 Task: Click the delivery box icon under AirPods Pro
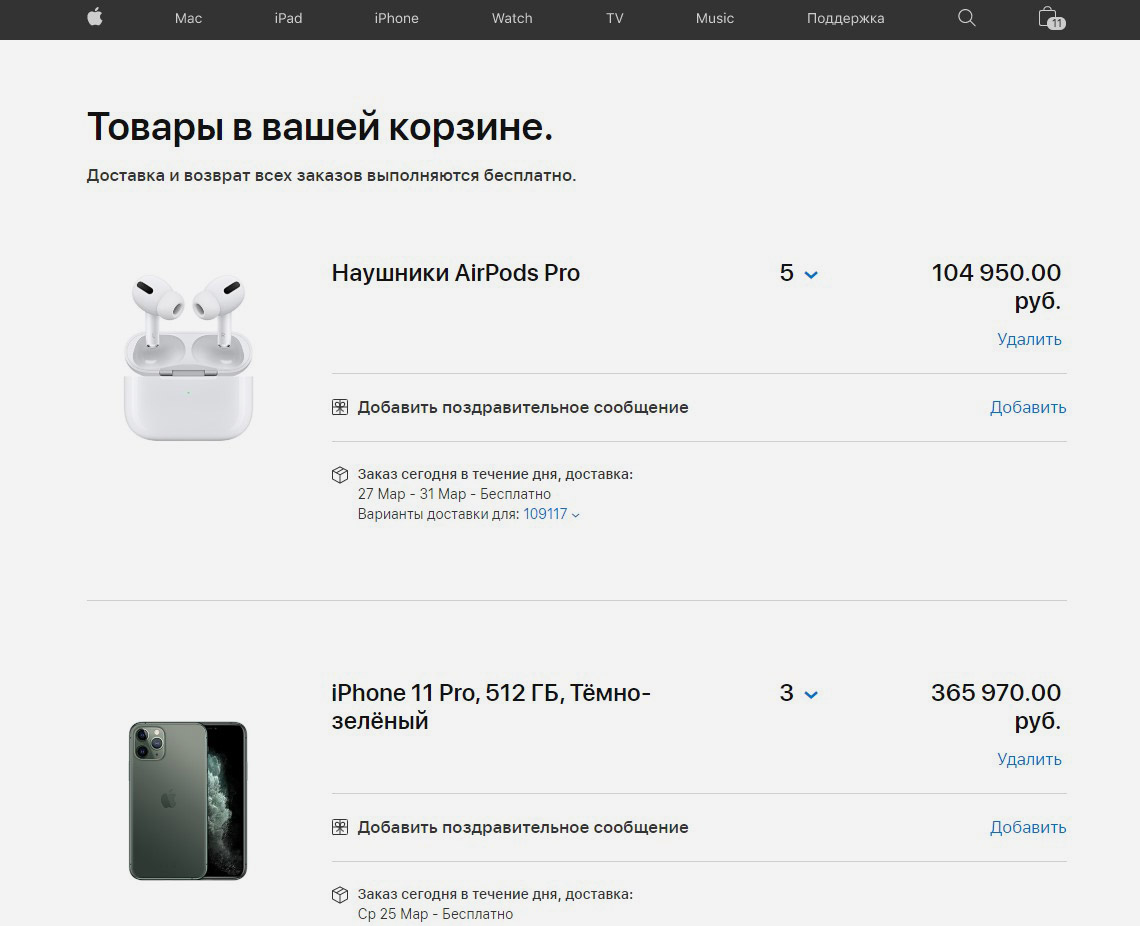[340, 475]
